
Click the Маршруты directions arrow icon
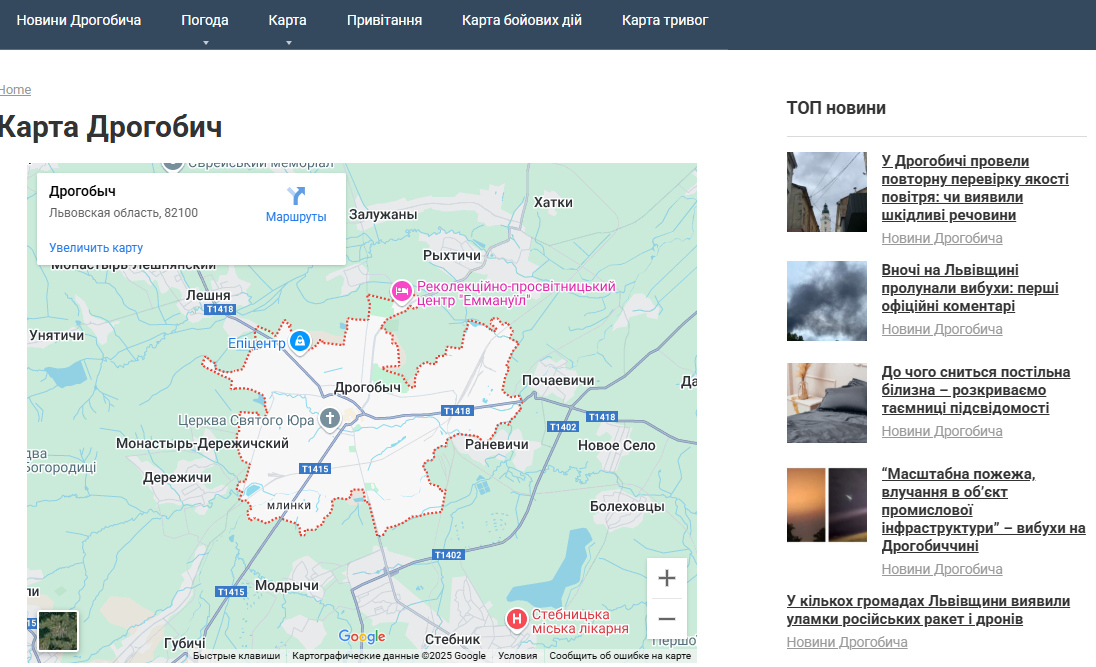(296, 195)
